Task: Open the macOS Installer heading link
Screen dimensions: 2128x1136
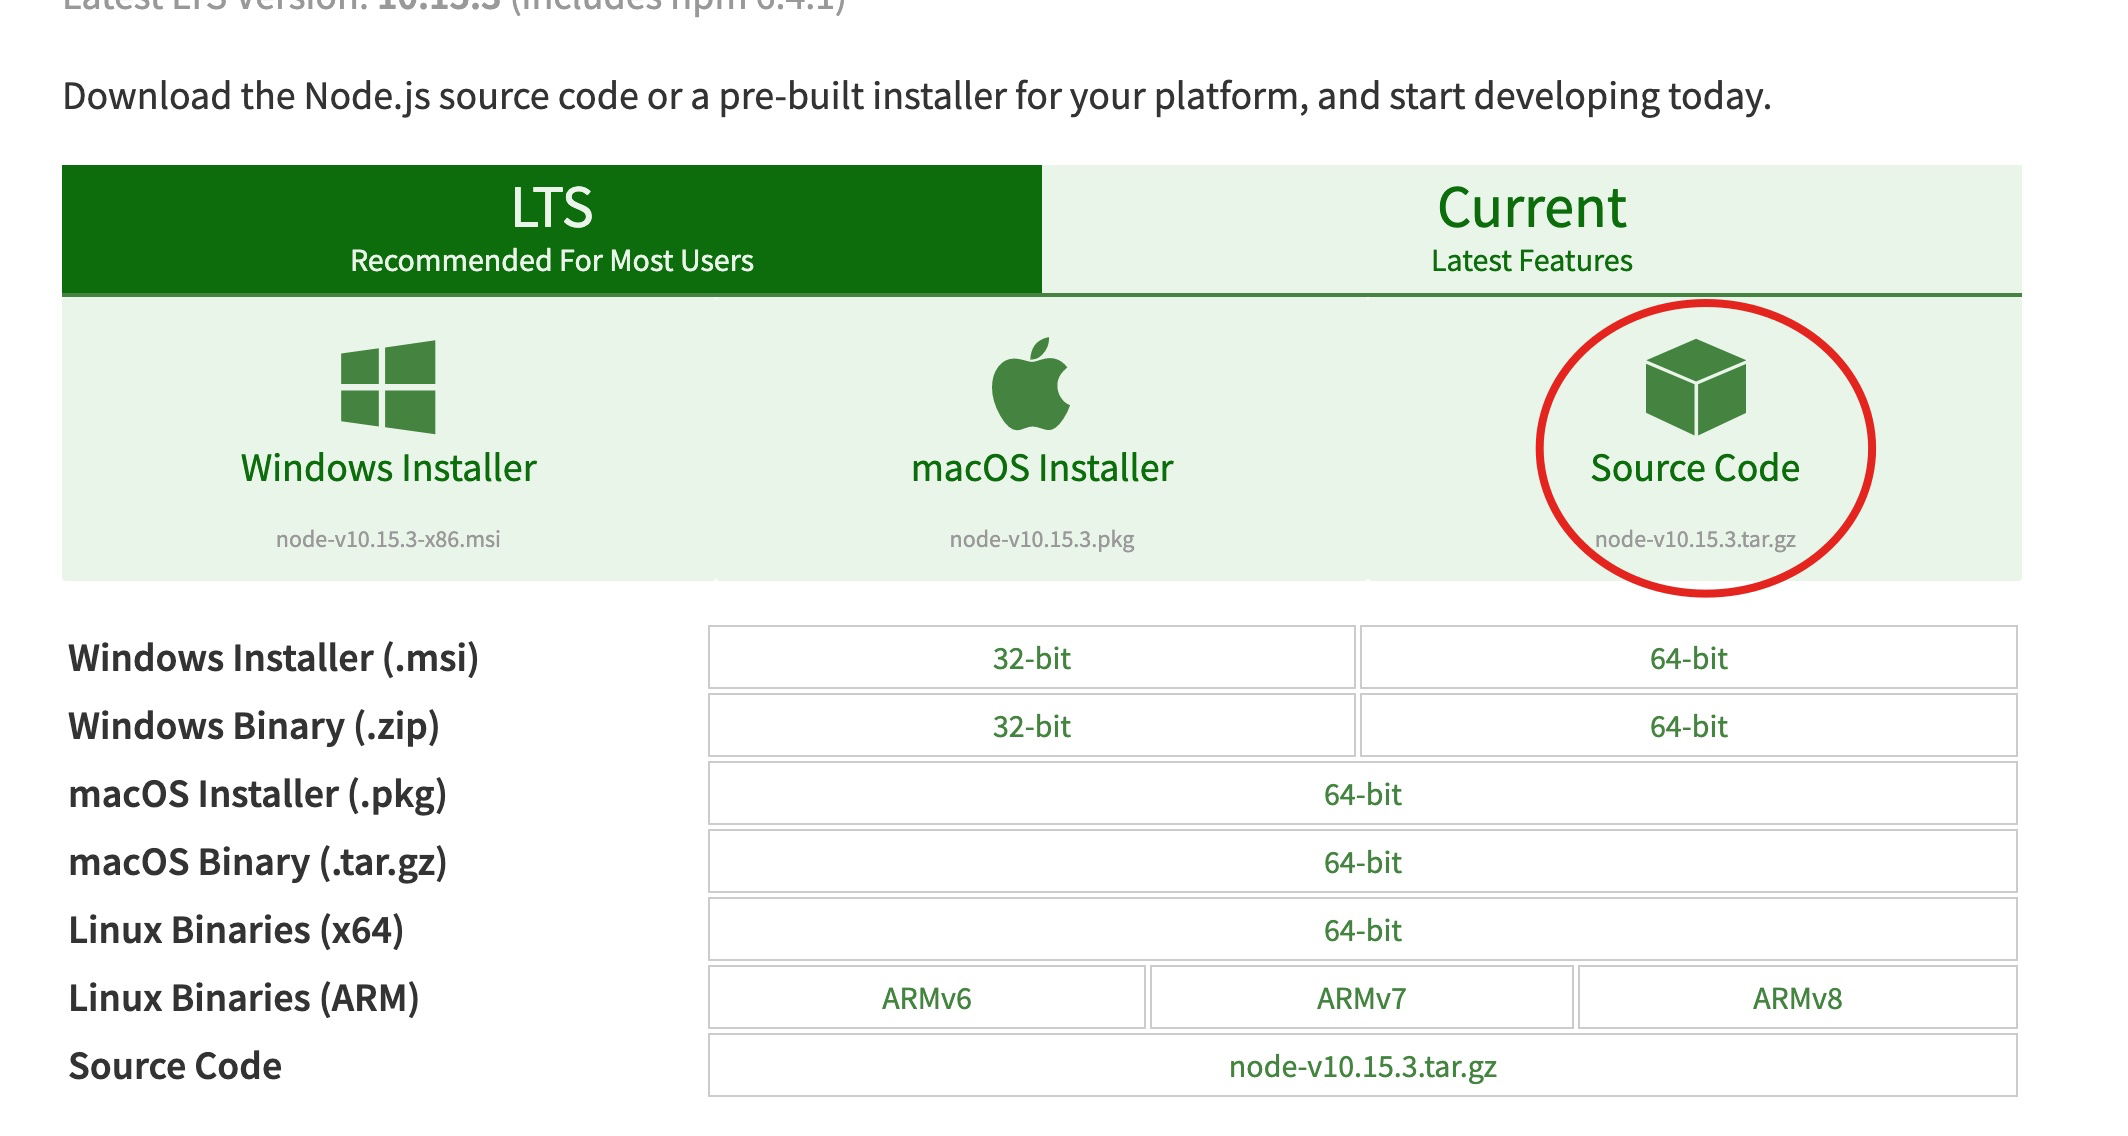Action: point(1042,468)
